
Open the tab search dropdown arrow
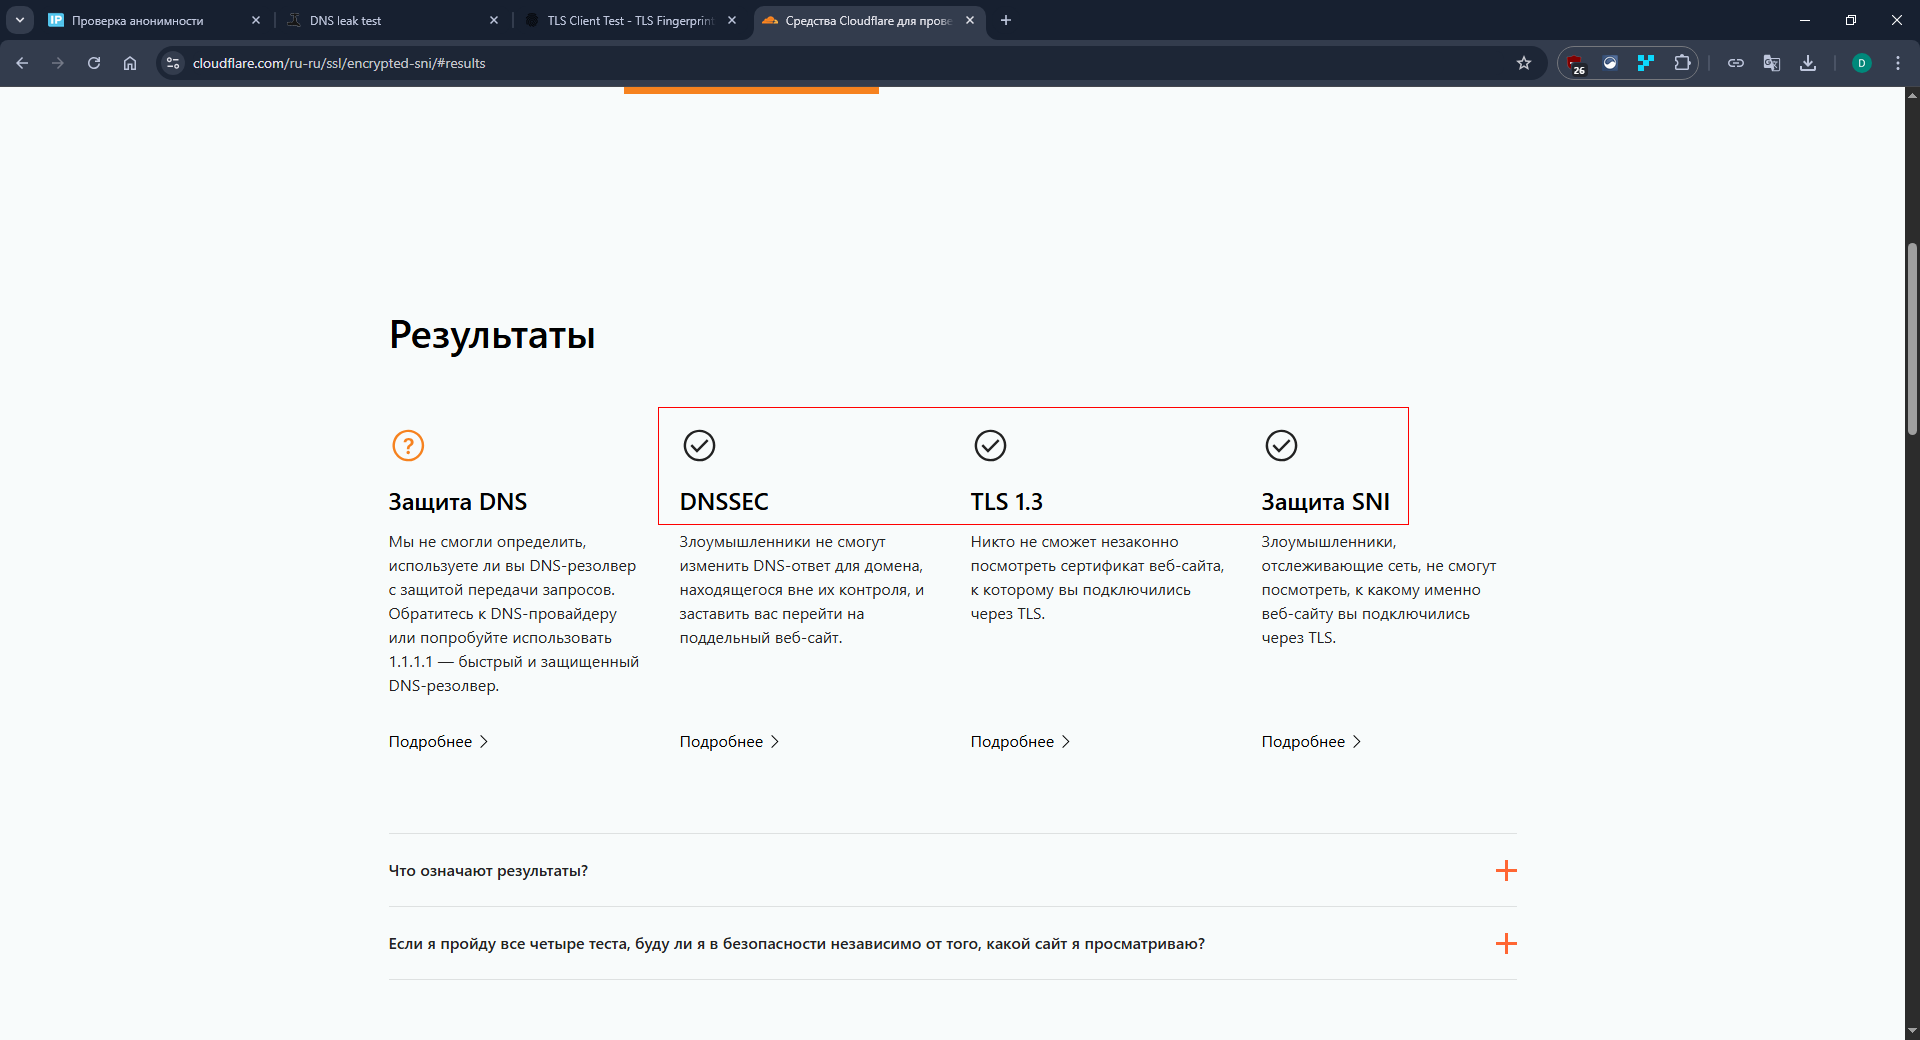click(x=19, y=20)
